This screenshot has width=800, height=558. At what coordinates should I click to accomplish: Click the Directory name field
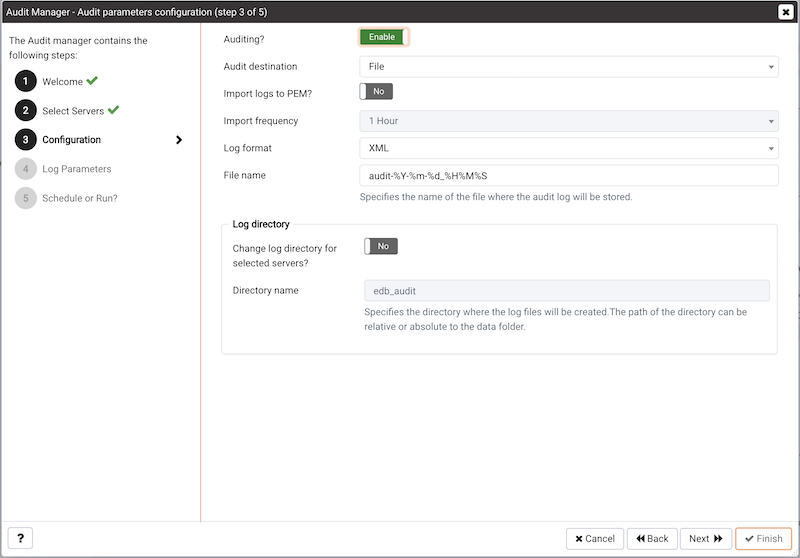click(x=567, y=291)
